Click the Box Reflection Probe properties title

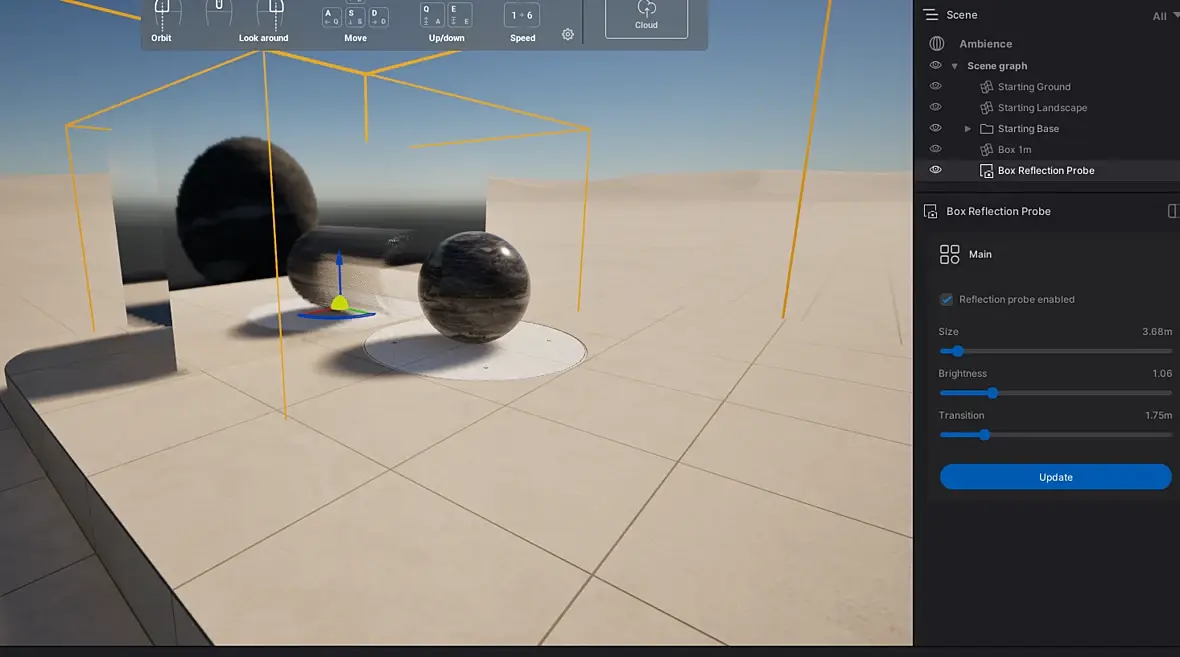point(998,211)
